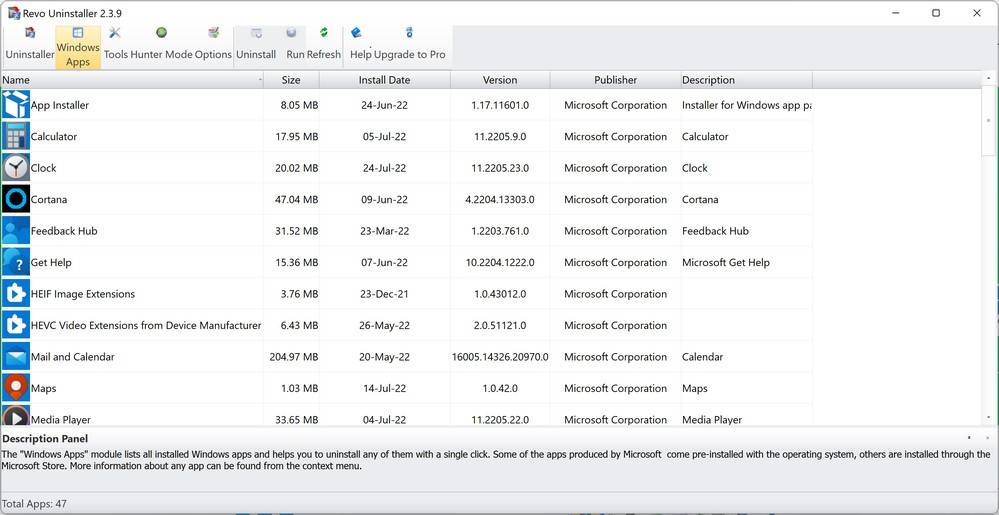Select the 23-Mar-22 install date cell
Viewport: 999px width, 515px height.
[x=384, y=231]
